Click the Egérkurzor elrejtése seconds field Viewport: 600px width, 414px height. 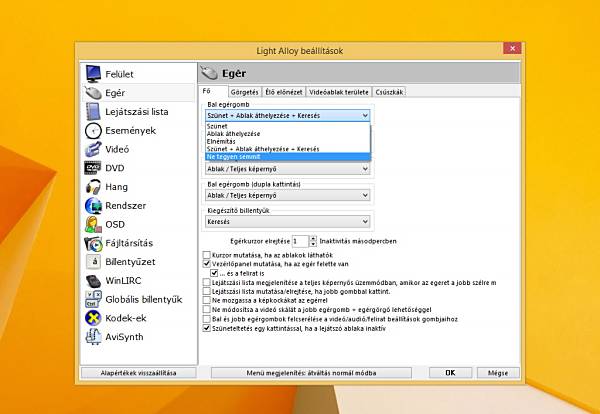tap(300, 241)
